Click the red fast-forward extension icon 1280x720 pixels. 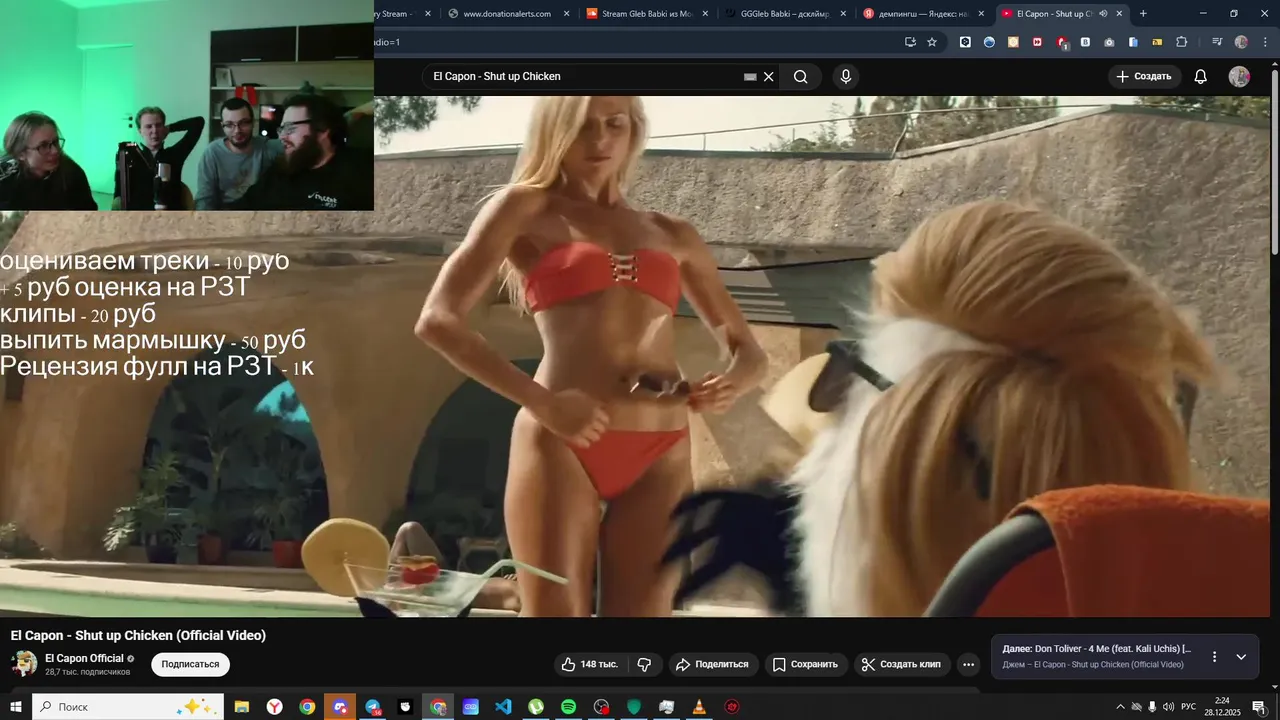pos(1037,42)
